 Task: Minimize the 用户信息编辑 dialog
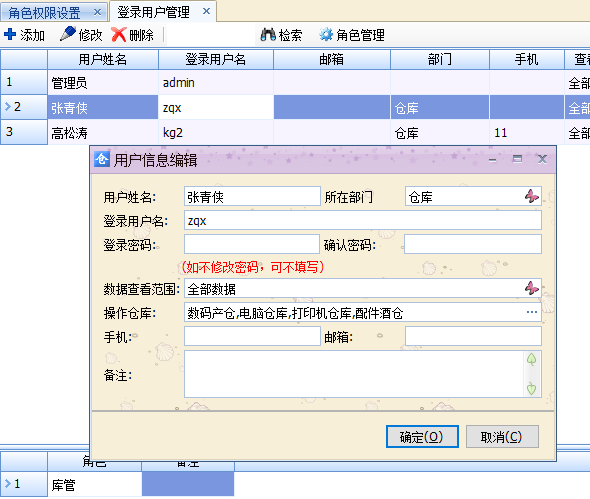tap(493, 160)
